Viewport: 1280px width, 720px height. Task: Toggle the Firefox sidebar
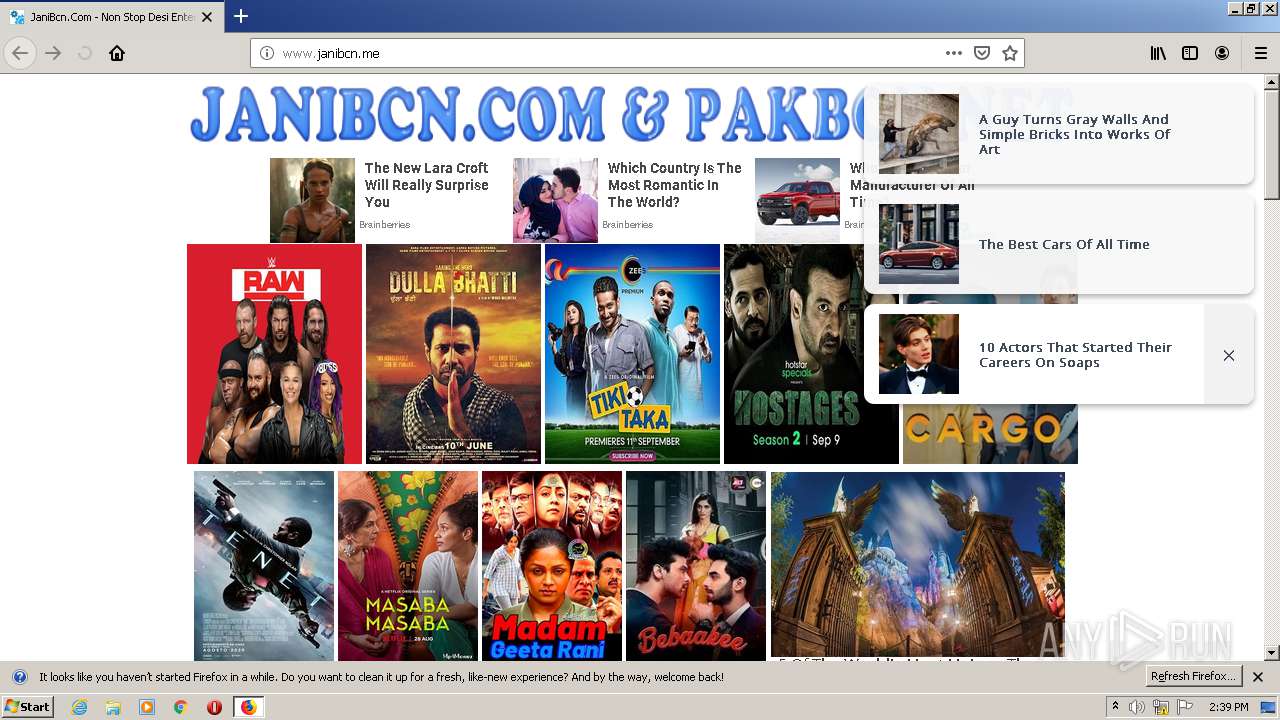click(1190, 53)
